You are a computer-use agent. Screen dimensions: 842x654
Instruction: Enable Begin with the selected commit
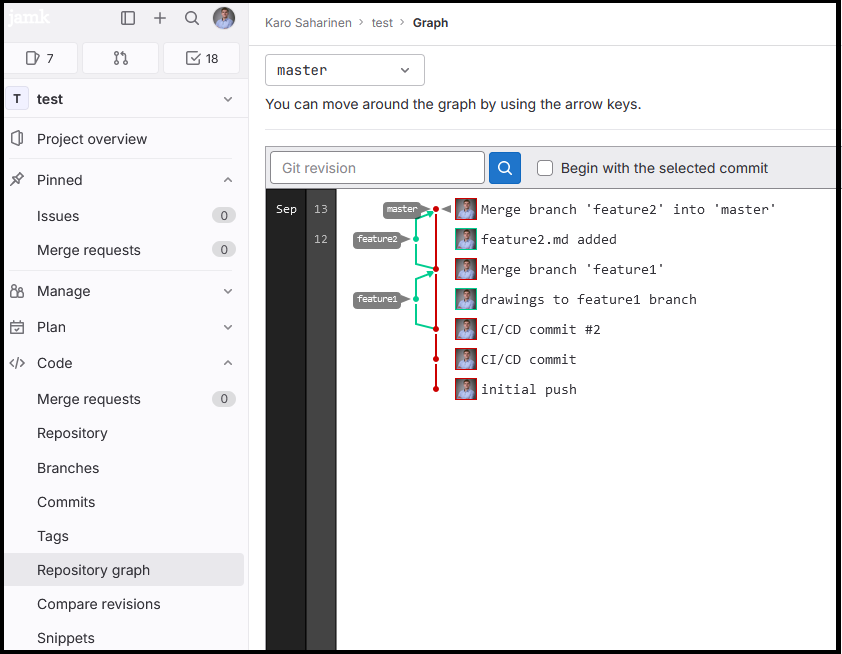(x=545, y=168)
